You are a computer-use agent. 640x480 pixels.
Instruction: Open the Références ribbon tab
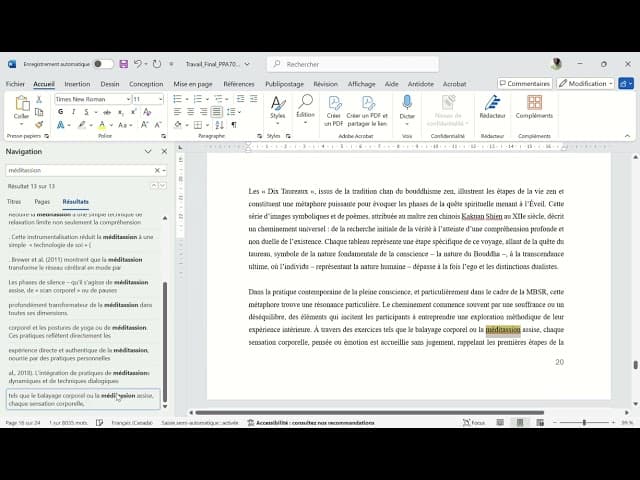(x=238, y=84)
